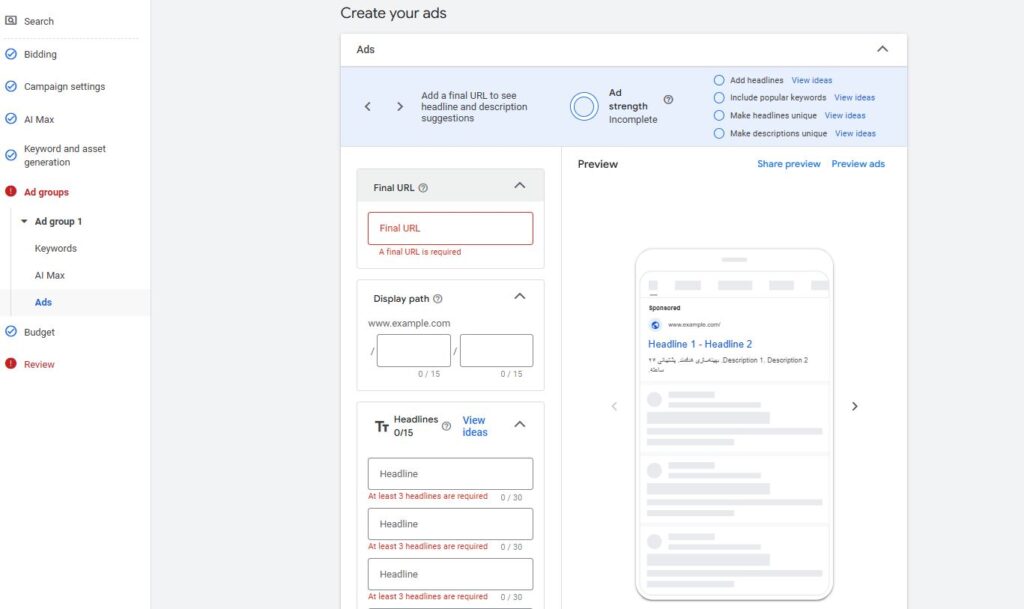Collapse Ad group 1 tree item

(24, 221)
